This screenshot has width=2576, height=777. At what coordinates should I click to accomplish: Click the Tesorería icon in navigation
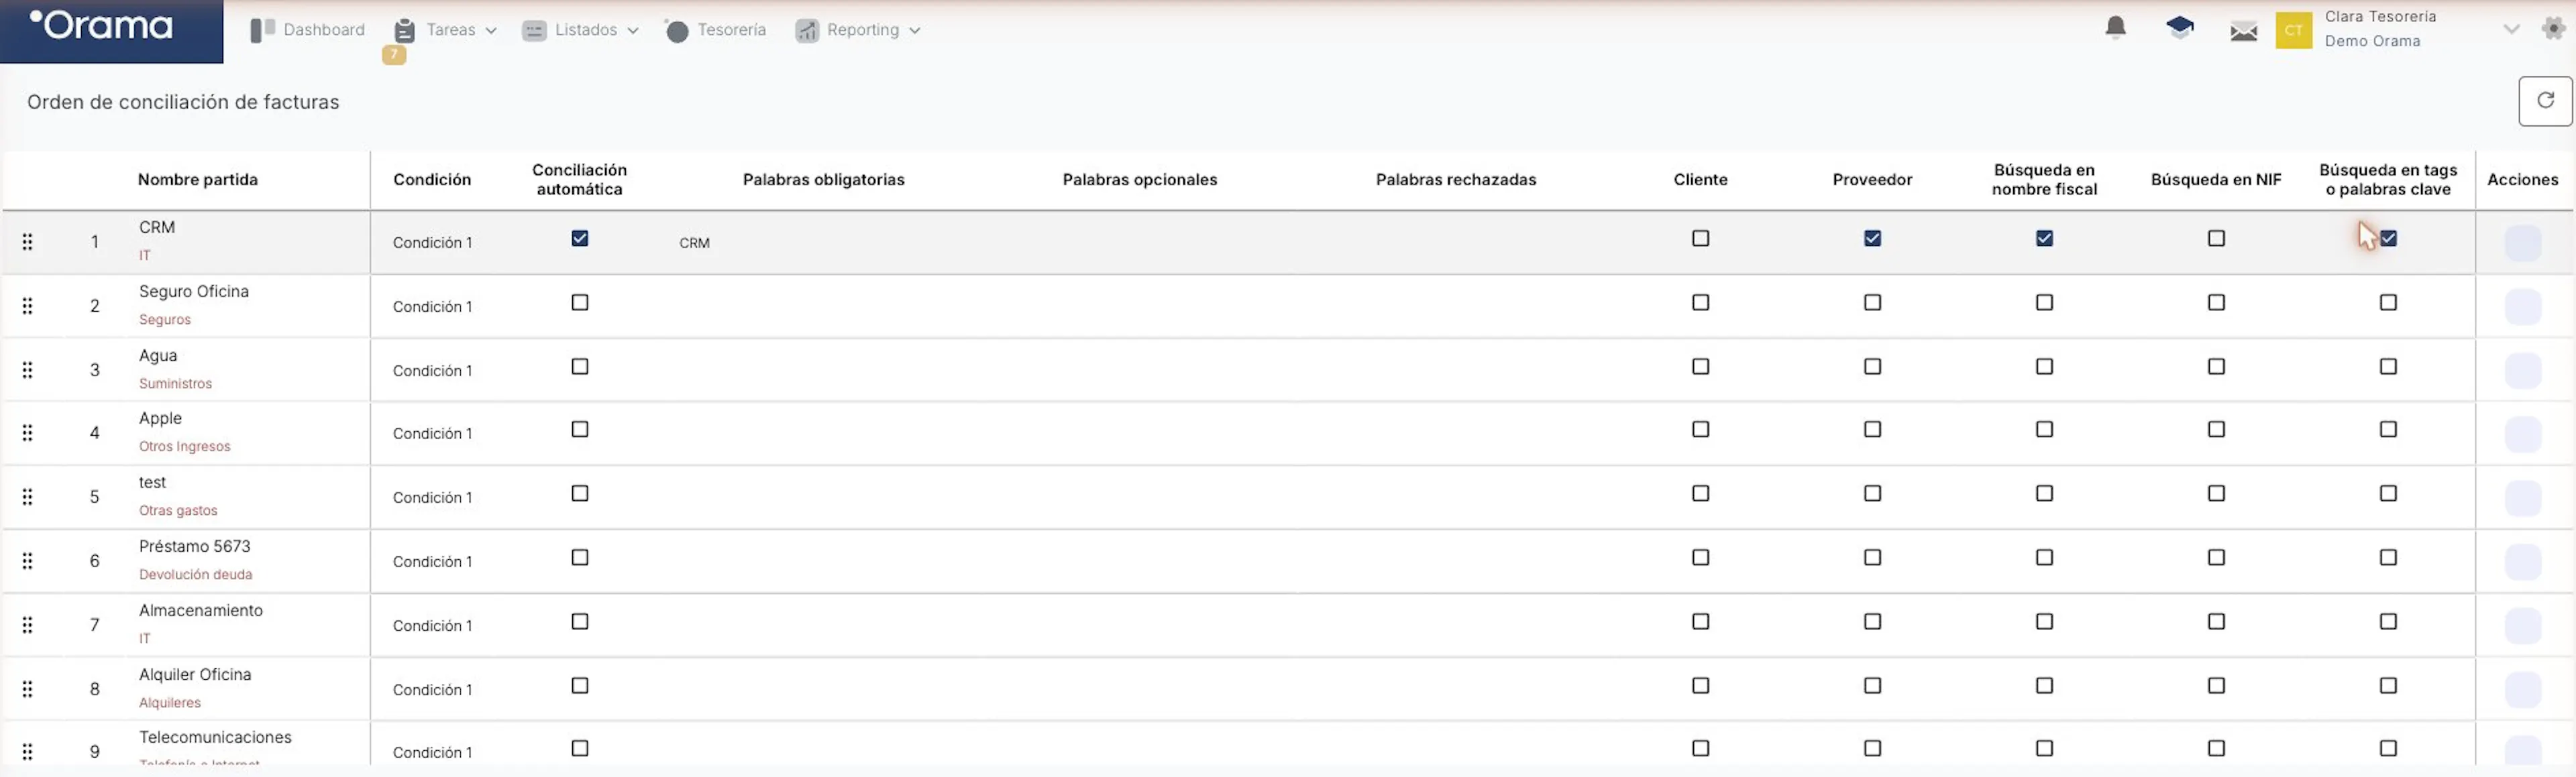(x=677, y=31)
